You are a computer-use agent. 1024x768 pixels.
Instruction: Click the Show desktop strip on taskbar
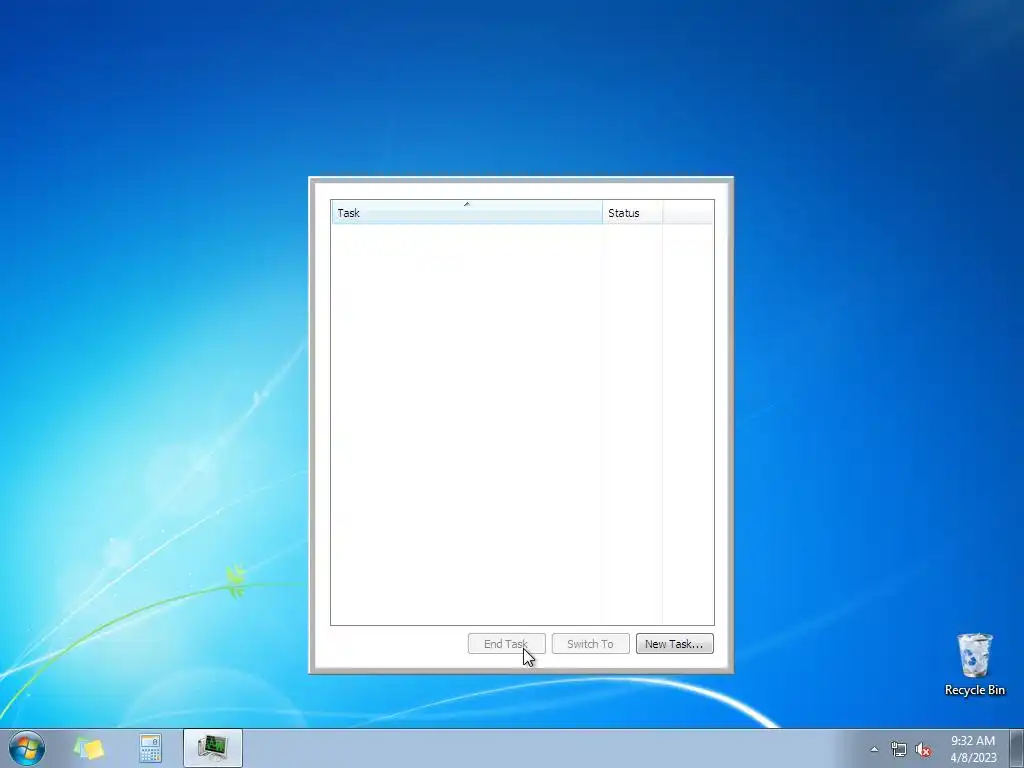[x=1017, y=748]
